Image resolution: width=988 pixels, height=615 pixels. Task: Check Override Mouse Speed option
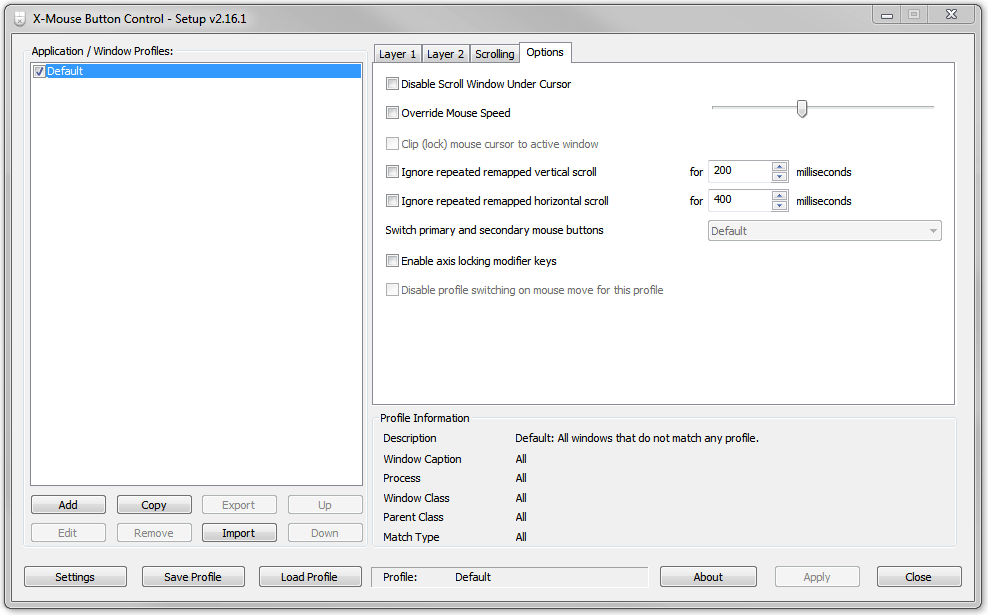(392, 113)
